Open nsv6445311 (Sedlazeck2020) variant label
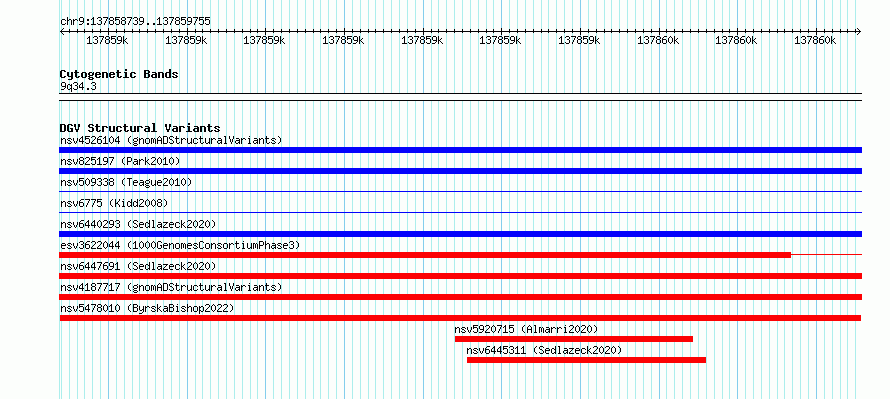 [x=544, y=350]
